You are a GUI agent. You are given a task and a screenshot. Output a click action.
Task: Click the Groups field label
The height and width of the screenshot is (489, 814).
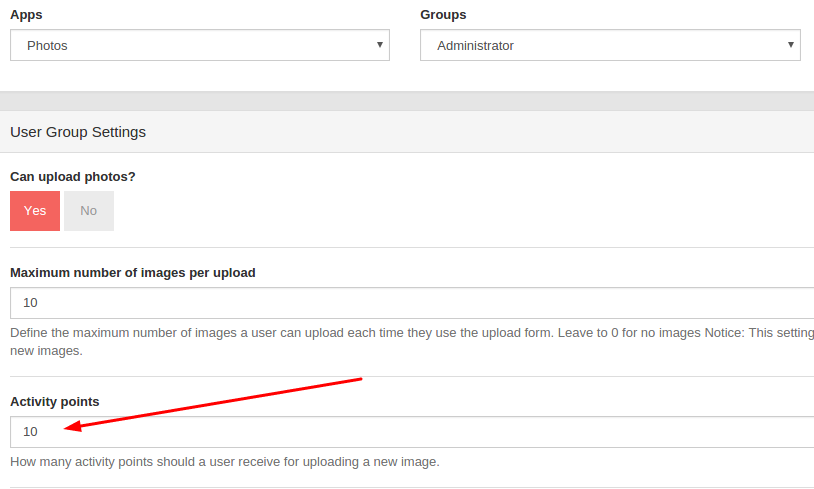[443, 15]
